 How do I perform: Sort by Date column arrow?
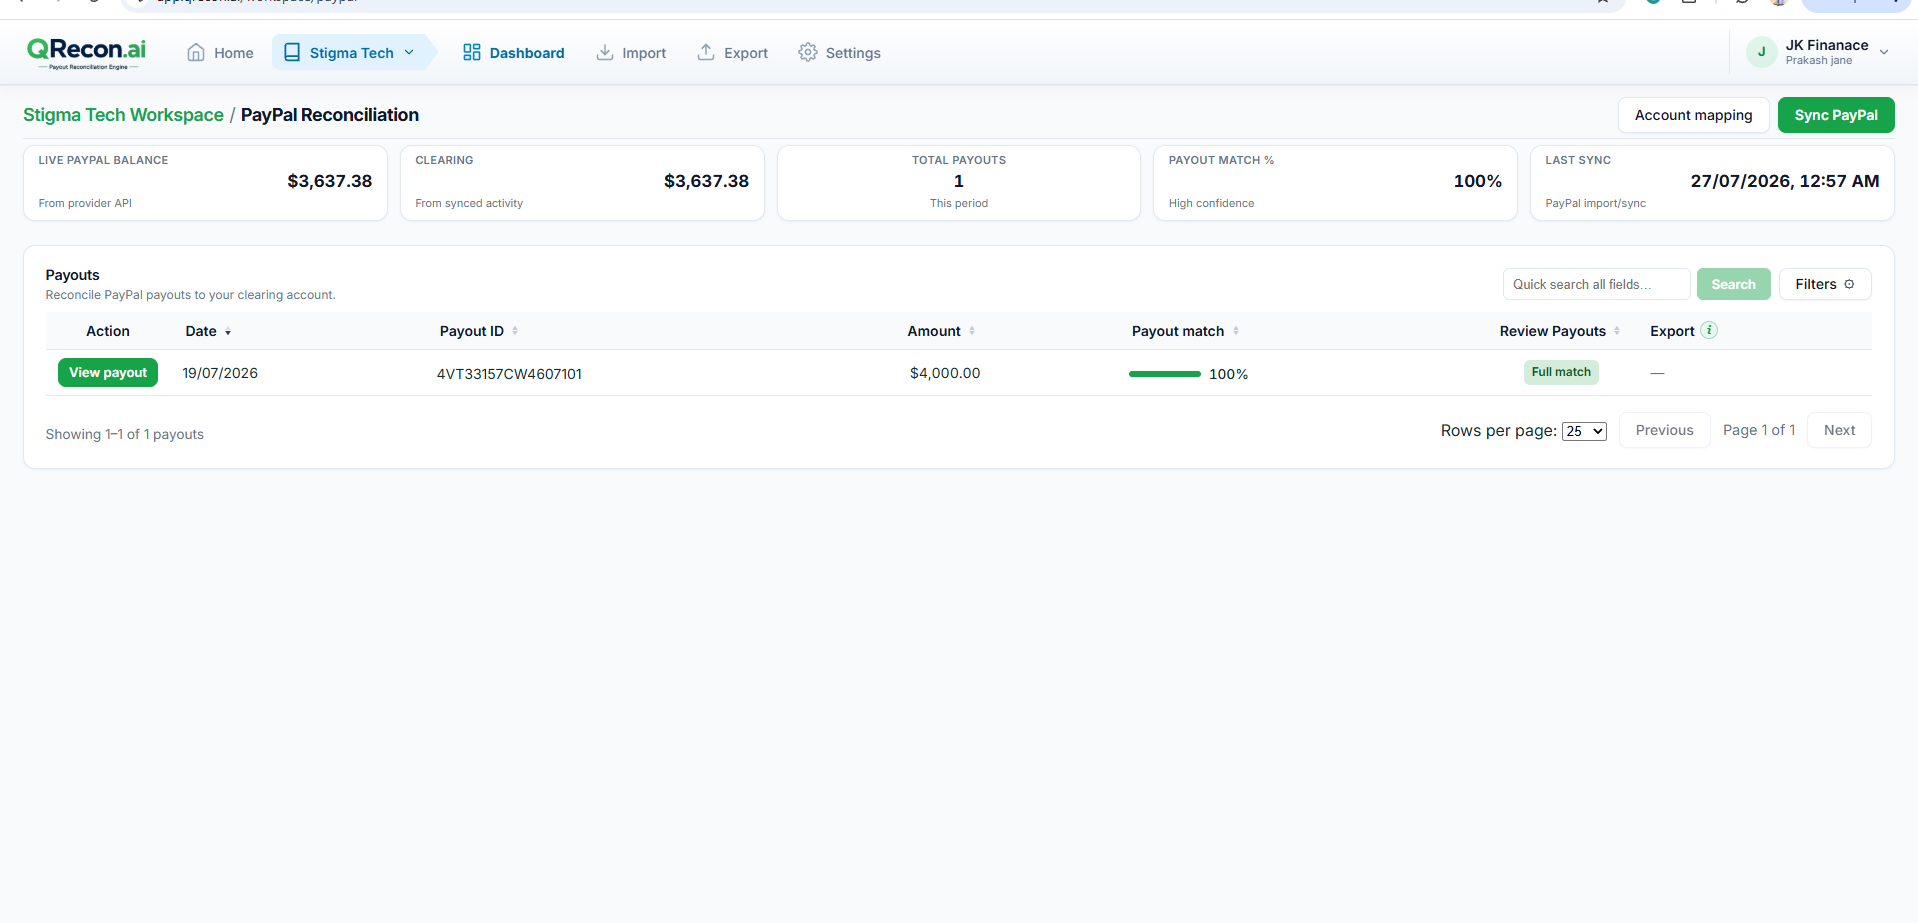coord(228,332)
